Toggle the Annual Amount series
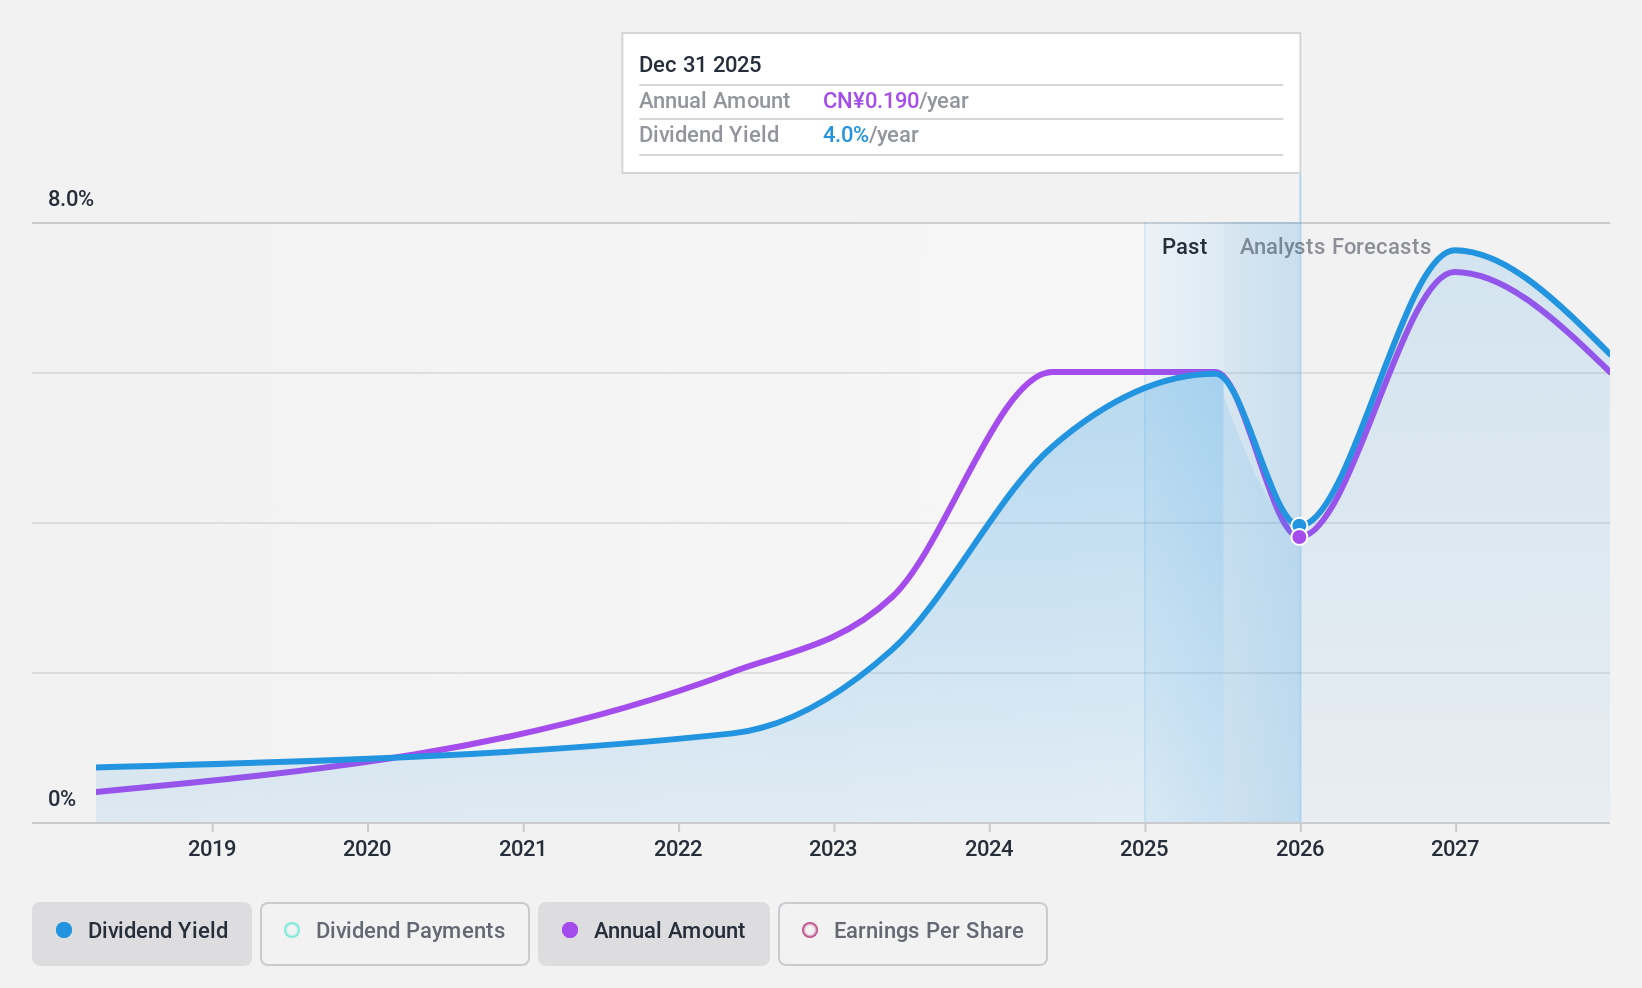This screenshot has width=1642, height=988. point(654,933)
